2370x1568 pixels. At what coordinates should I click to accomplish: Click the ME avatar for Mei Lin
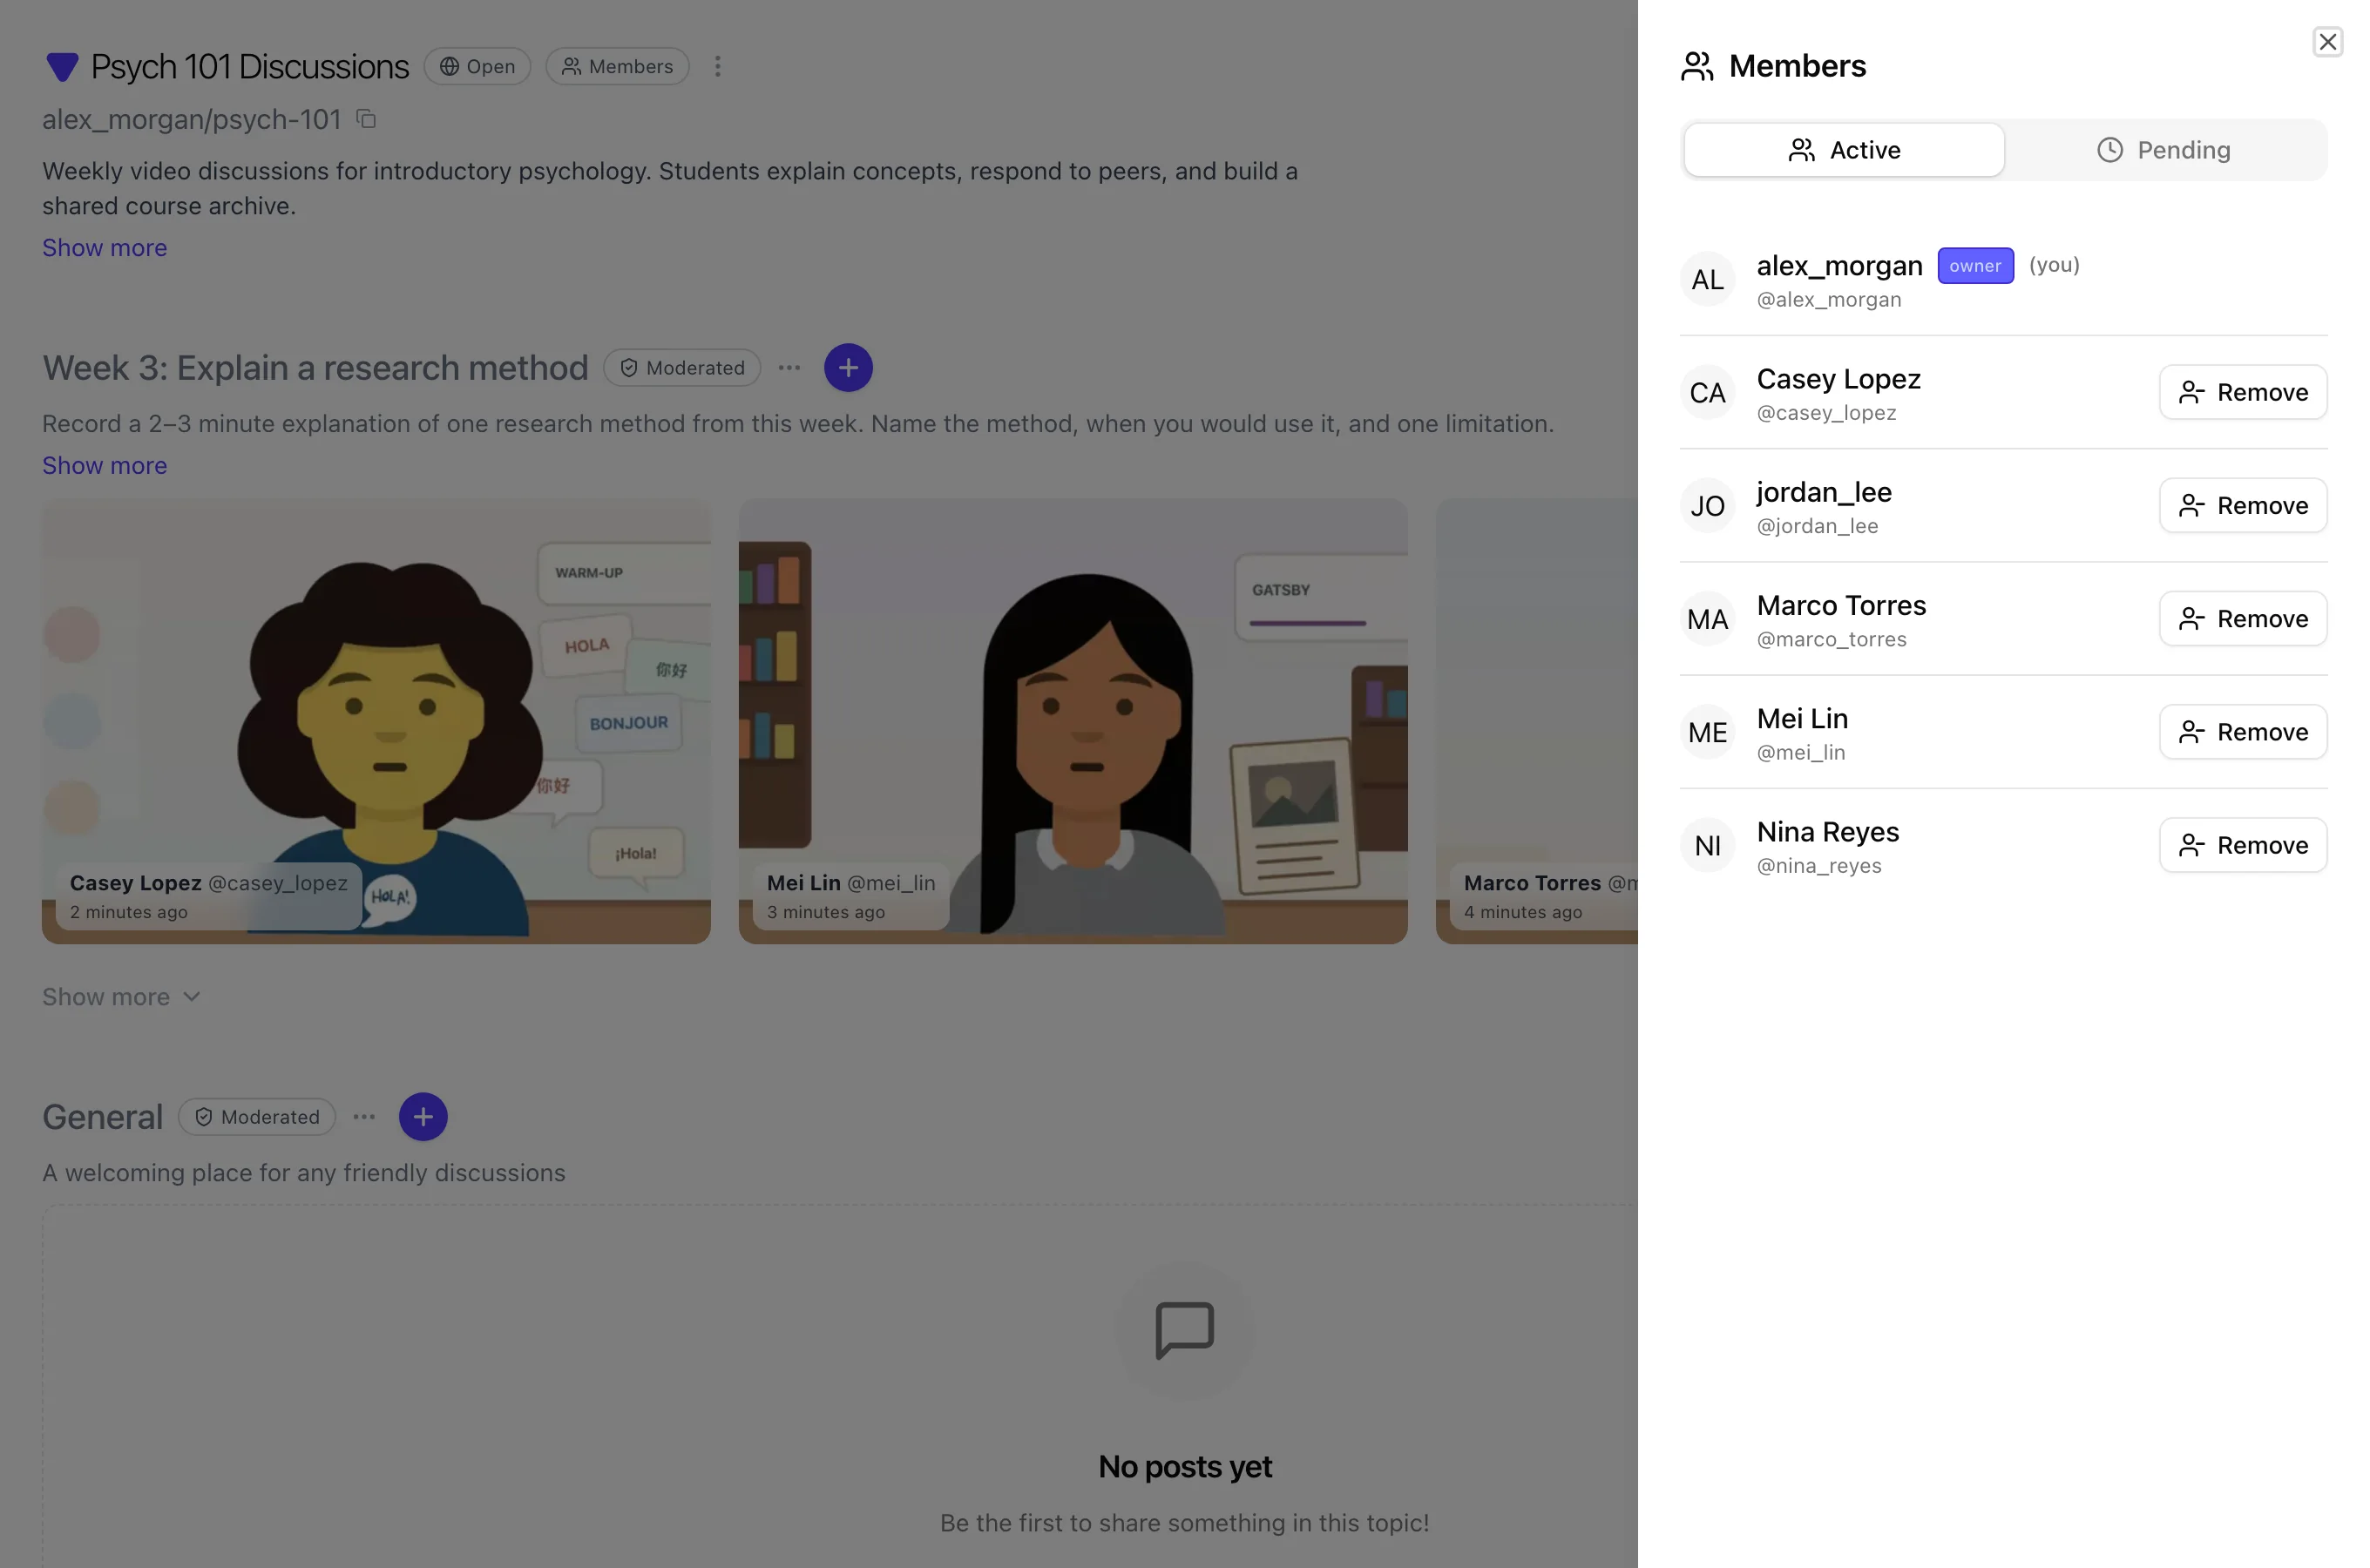(1707, 732)
